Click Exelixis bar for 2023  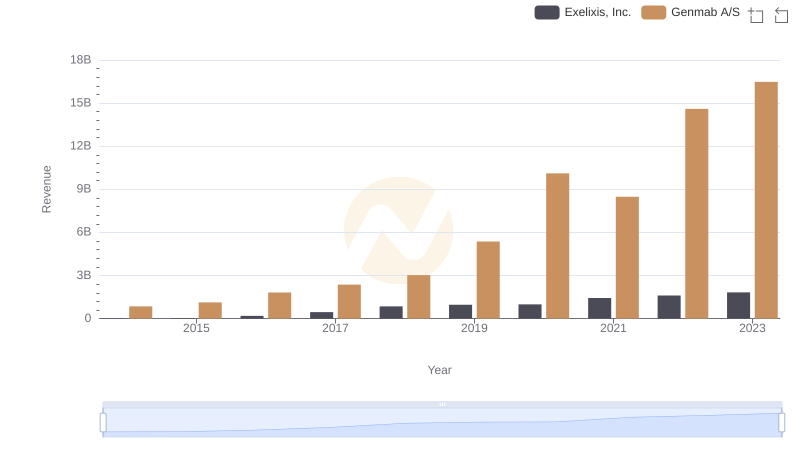738,305
